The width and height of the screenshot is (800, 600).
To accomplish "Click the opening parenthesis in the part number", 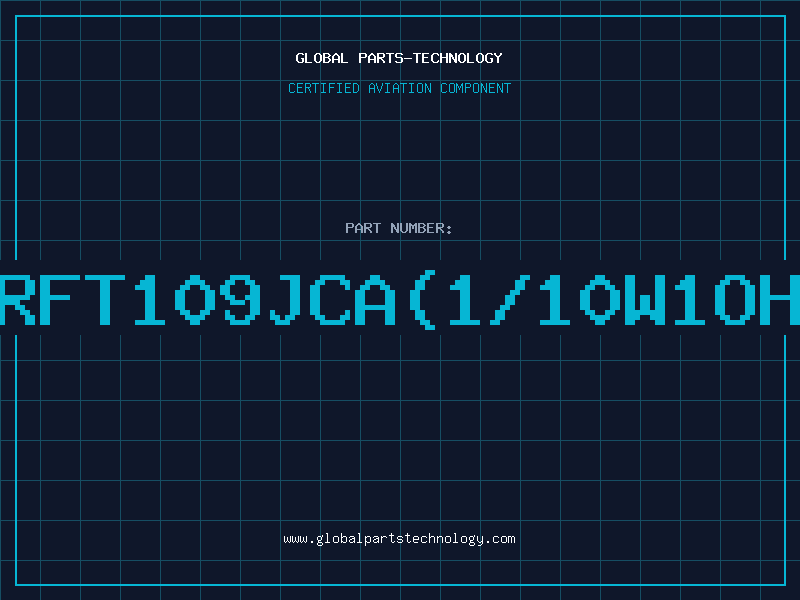I will [423, 300].
